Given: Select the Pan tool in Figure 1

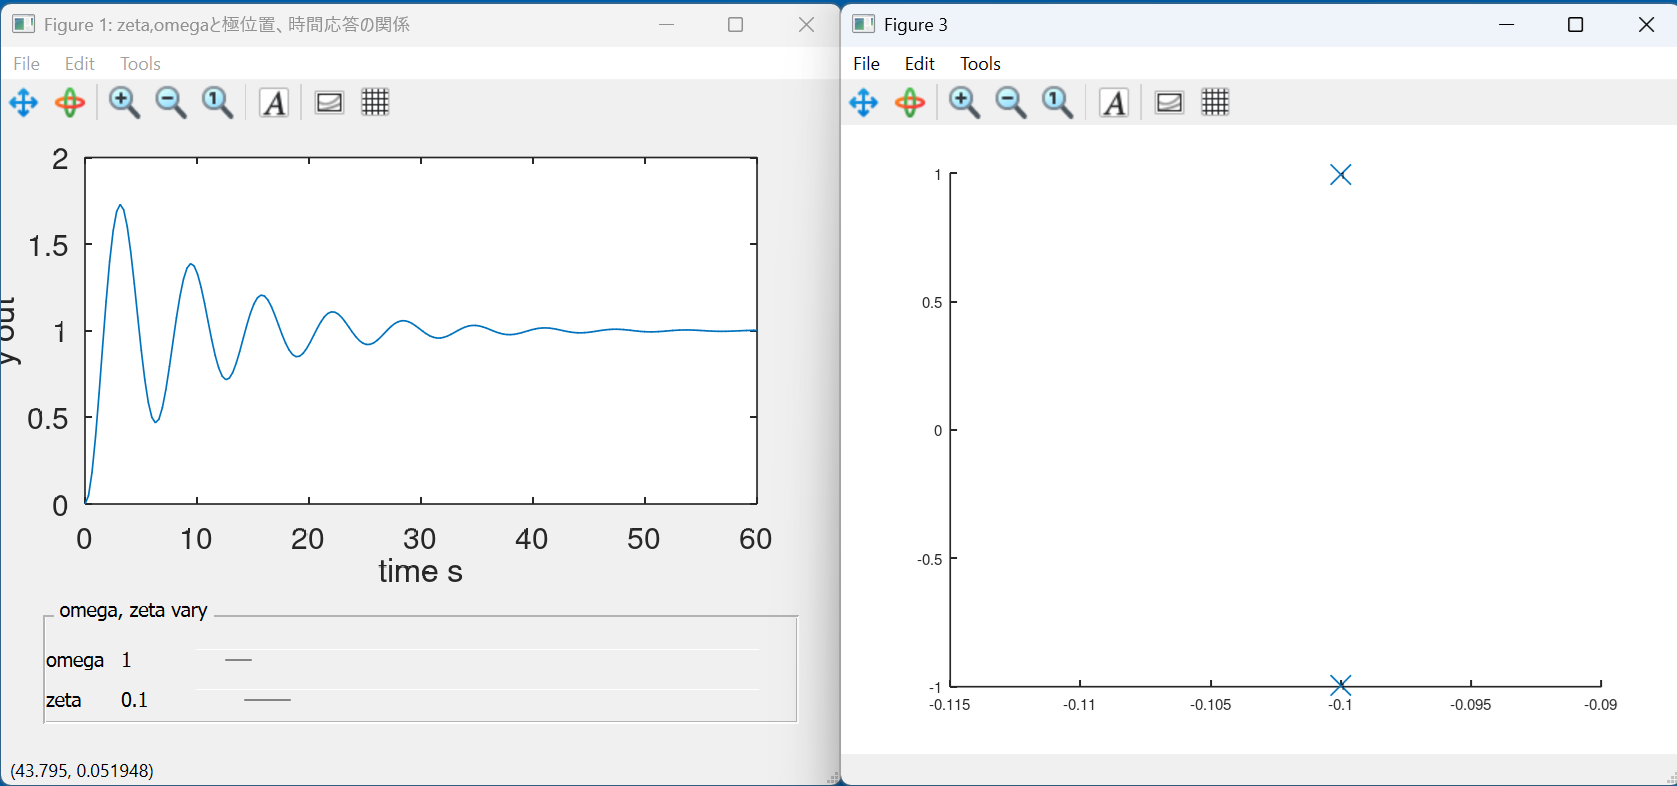Looking at the screenshot, I should point(24,103).
